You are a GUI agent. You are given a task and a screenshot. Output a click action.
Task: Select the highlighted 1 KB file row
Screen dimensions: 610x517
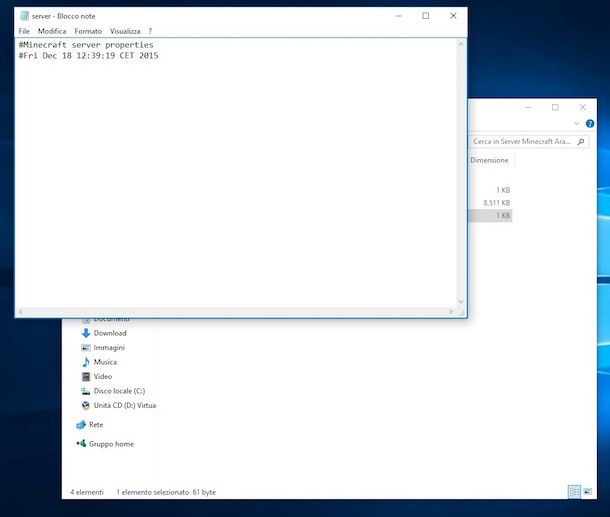tap(490, 215)
